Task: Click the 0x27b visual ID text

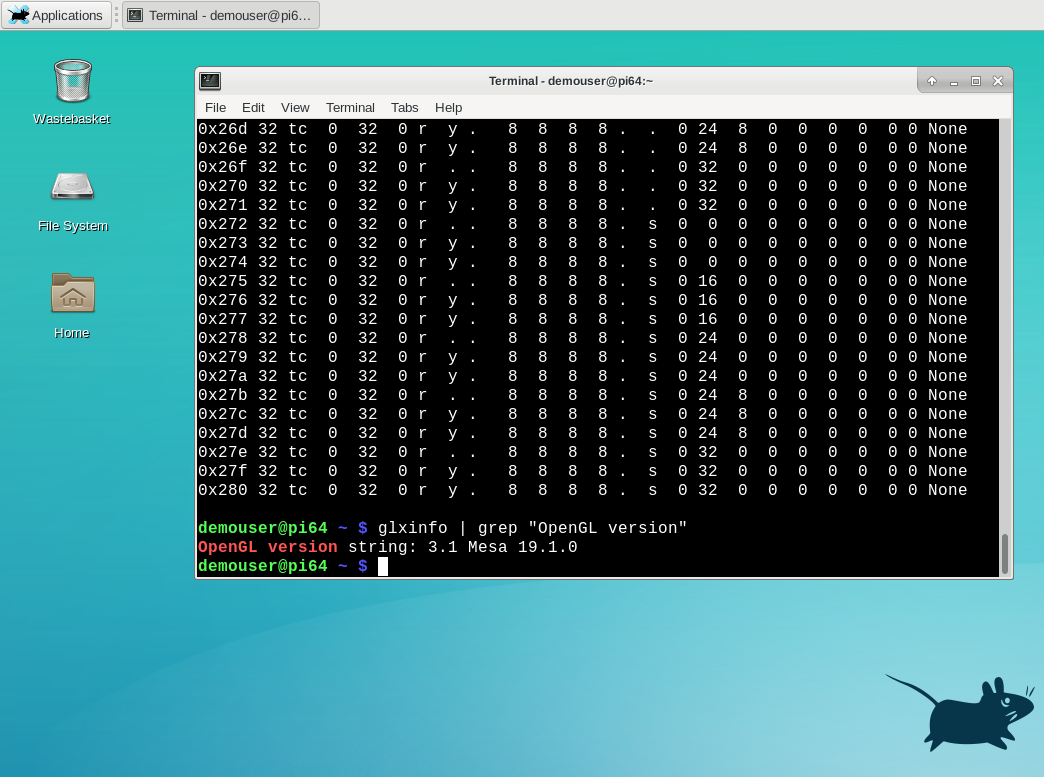Action: 222,395
